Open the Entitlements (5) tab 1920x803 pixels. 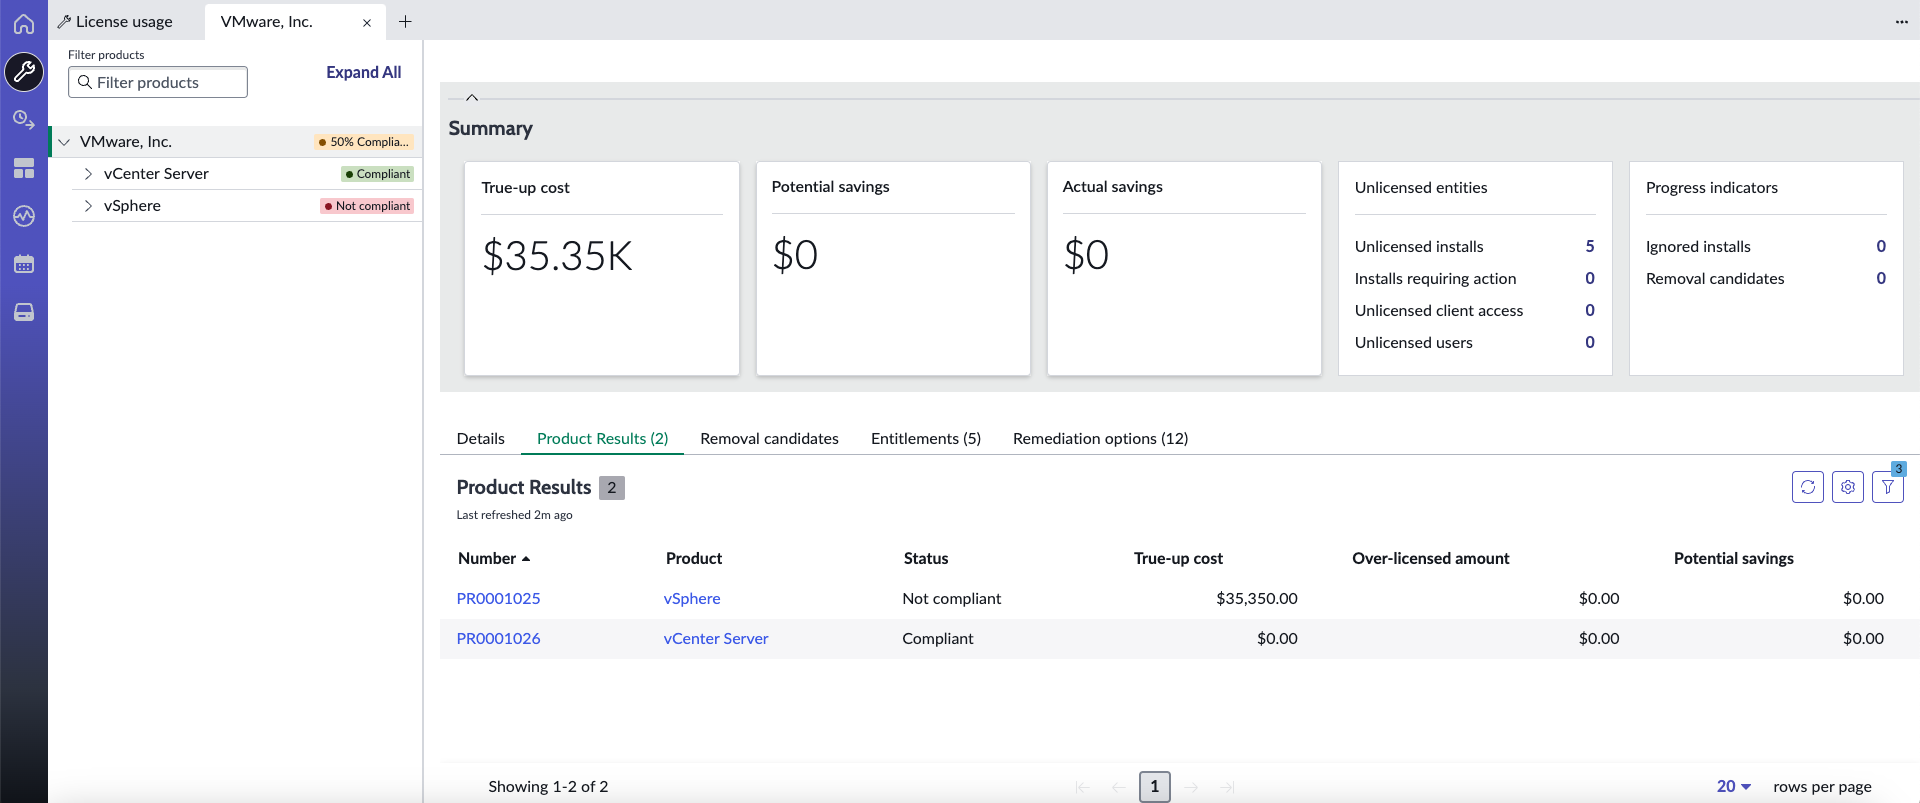point(926,438)
